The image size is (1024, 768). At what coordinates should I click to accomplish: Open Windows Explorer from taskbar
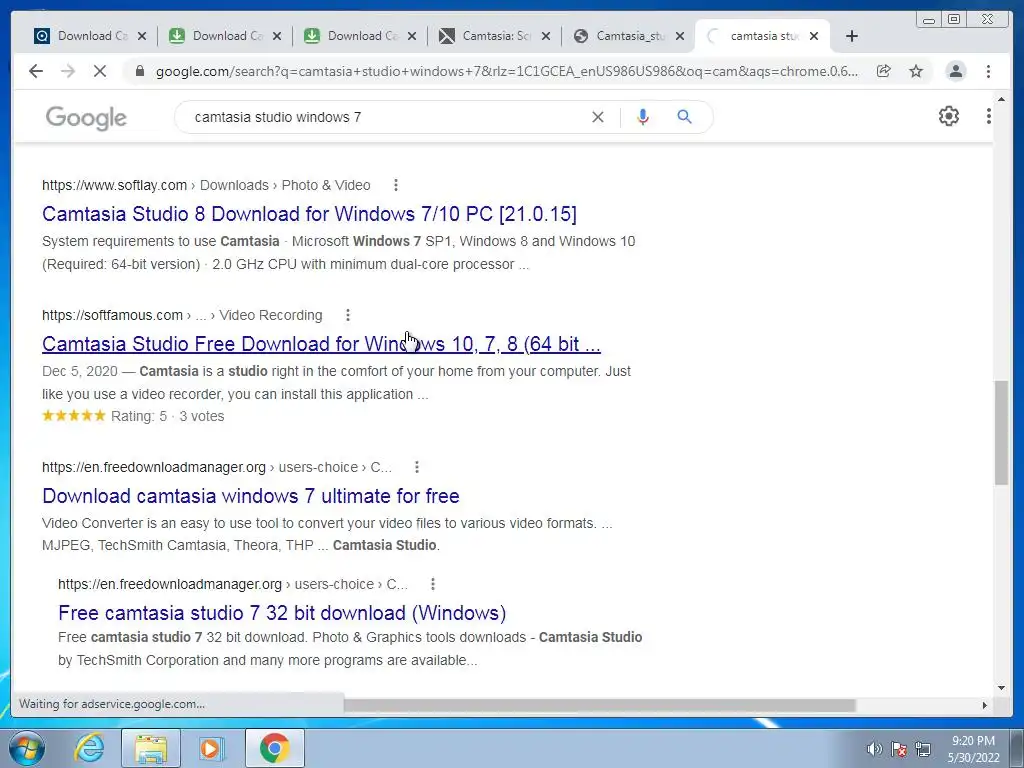coord(151,748)
